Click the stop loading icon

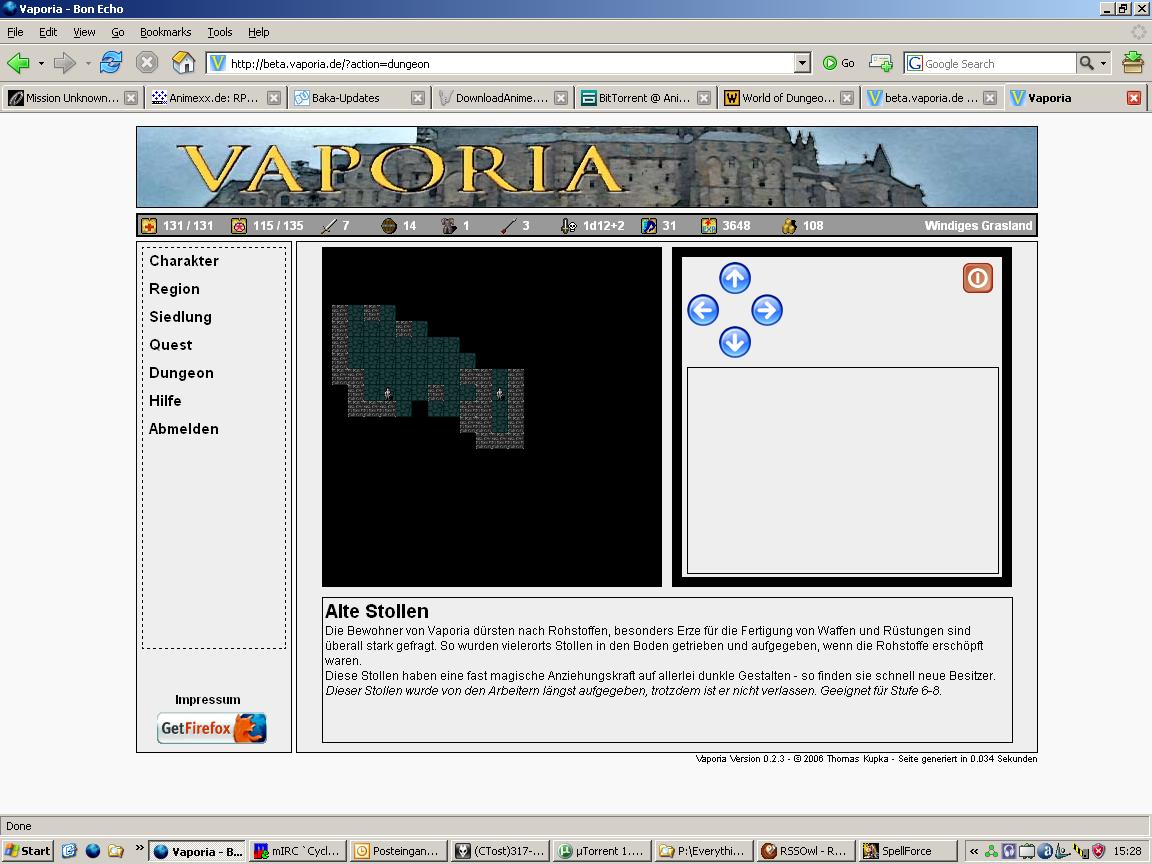coord(147,63)
